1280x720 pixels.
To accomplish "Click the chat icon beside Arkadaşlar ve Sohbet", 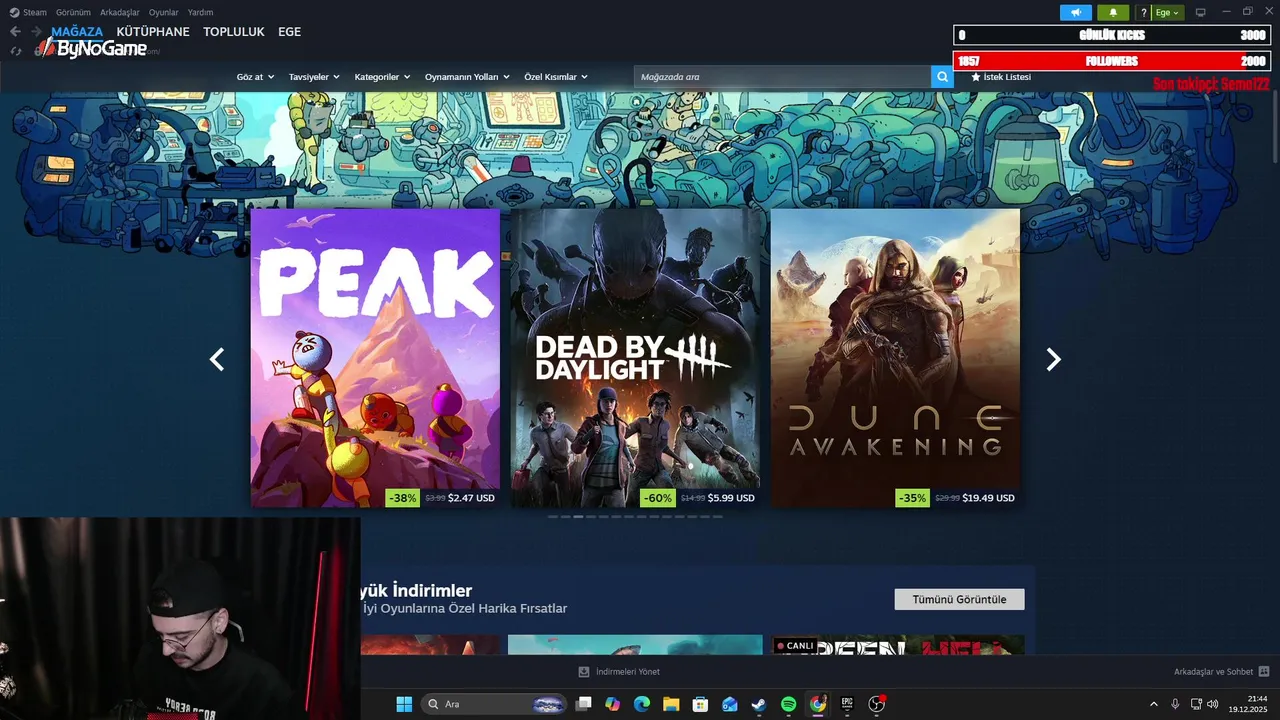I will pos(1264,672).
